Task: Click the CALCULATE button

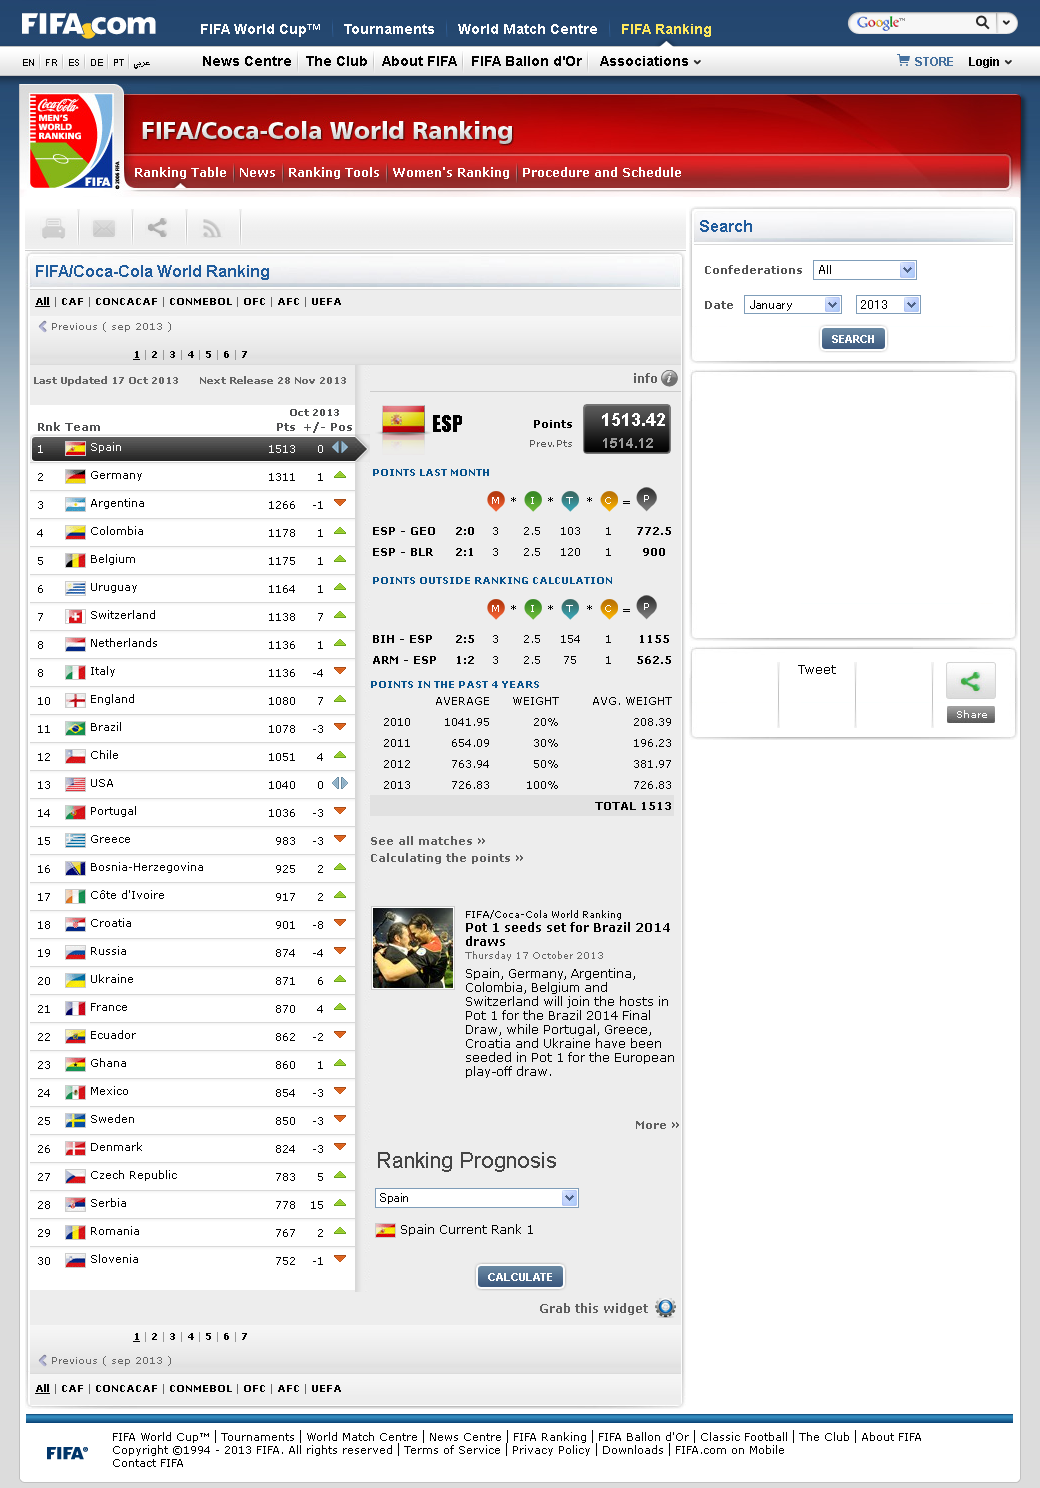Action: (520, 1277)
